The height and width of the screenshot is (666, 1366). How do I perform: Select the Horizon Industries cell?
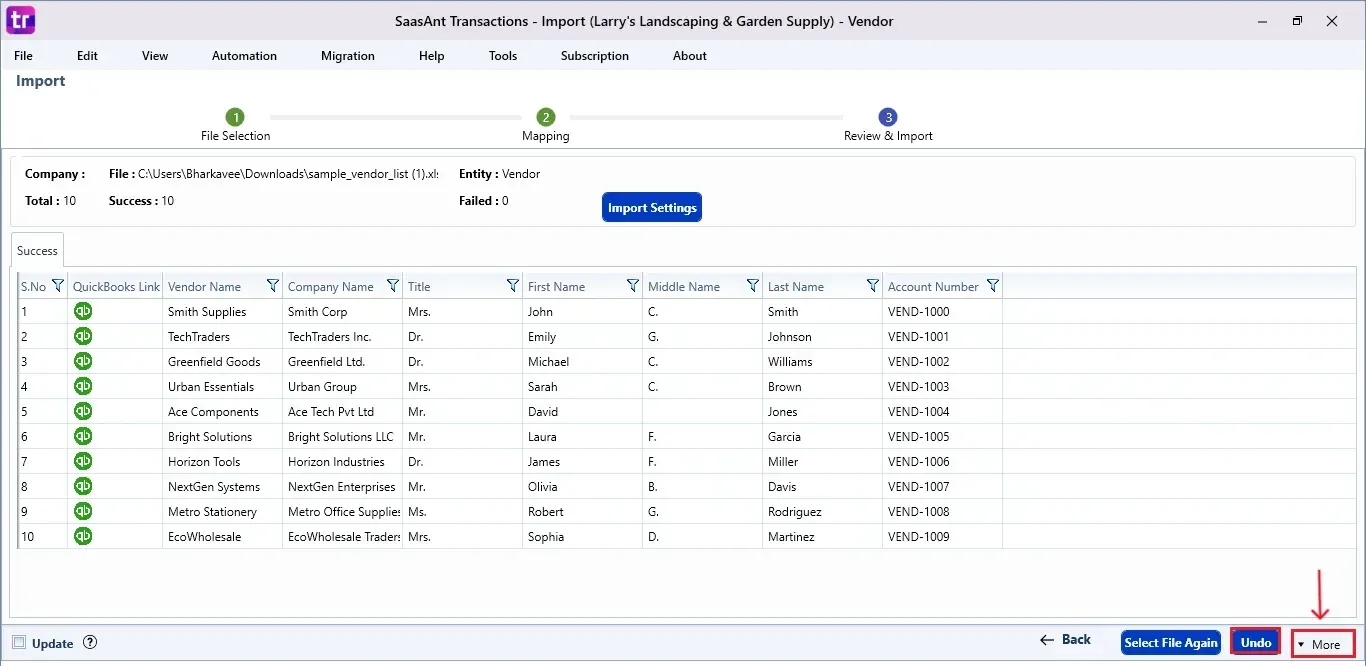coord(343,461)
